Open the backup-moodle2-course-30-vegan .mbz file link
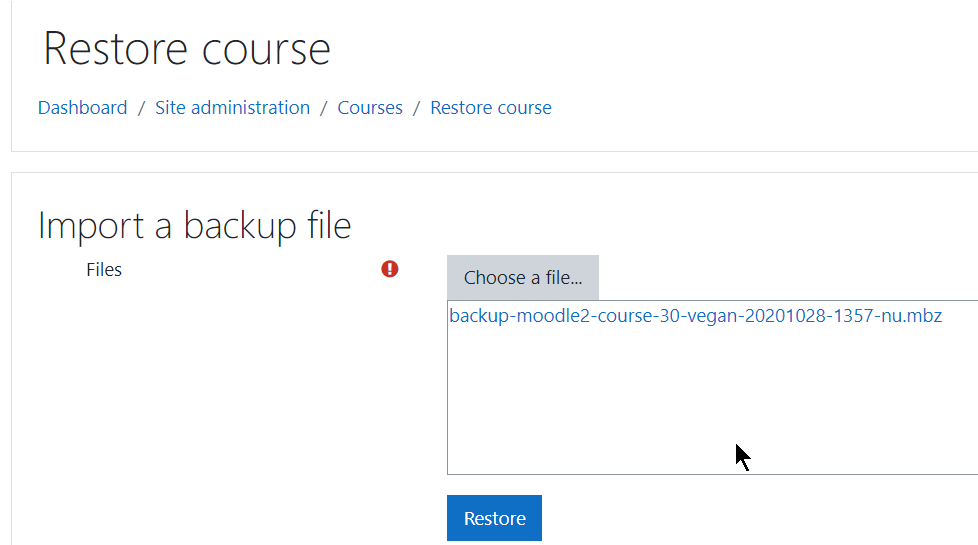The image size is (978, 545). [x=695, y=316]
